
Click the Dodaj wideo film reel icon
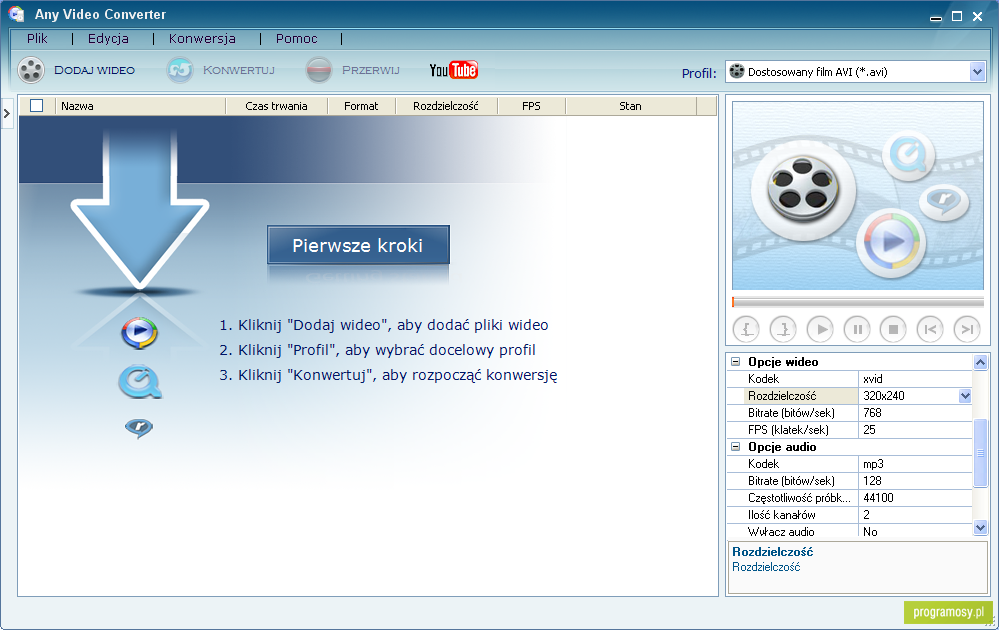tap(31, 70)
